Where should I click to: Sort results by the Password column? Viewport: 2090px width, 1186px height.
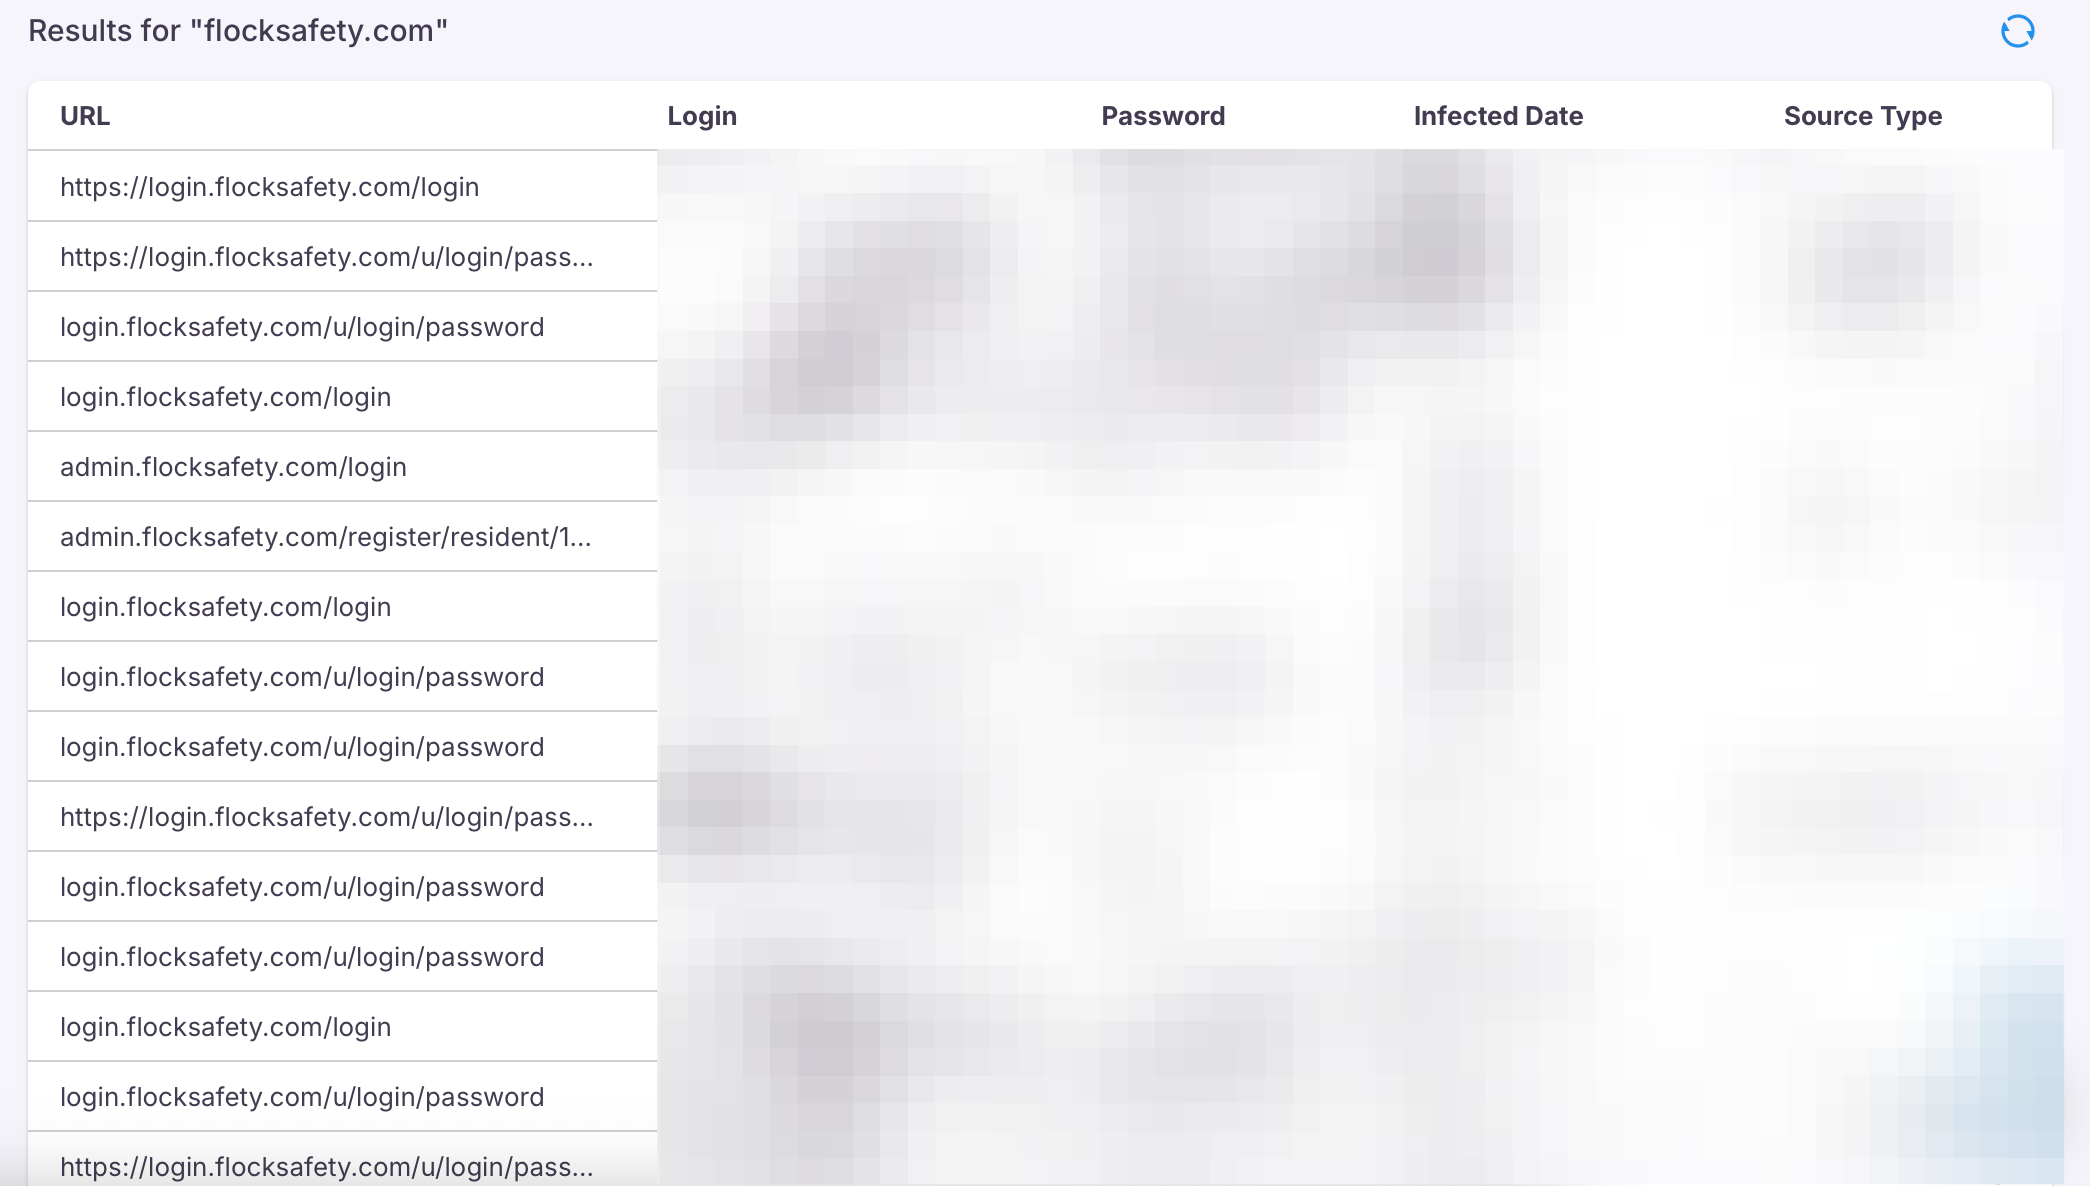pyautogui.click(x=1162, y=115)
